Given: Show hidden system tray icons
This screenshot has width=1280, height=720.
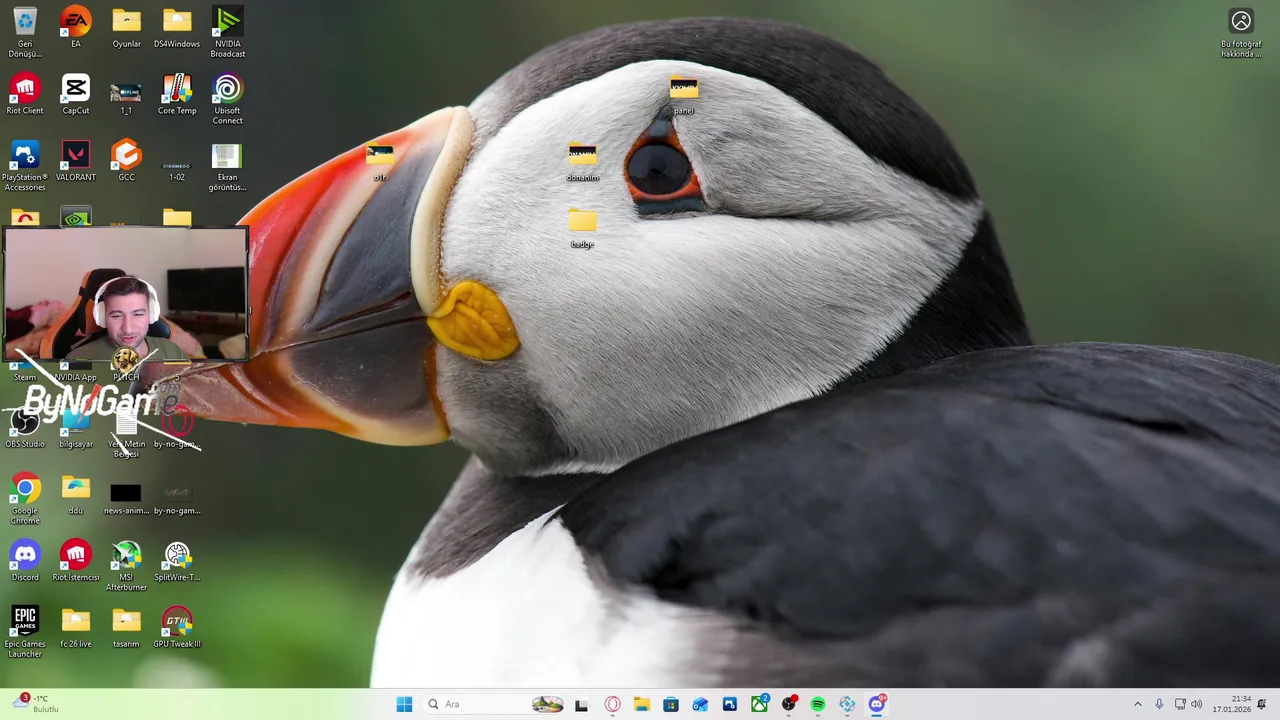Looking at the screenshot, I should pyautogui.click(x=1137, y=704).
